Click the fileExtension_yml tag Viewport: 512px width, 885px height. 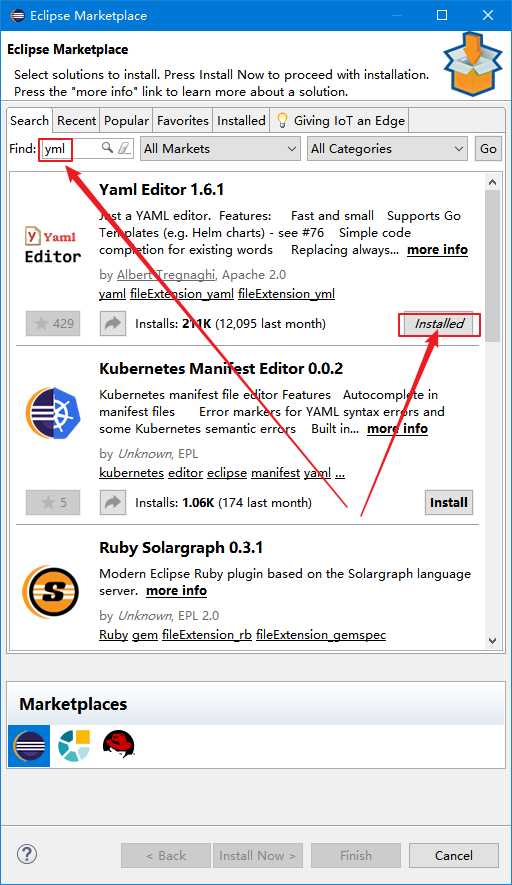286,293
